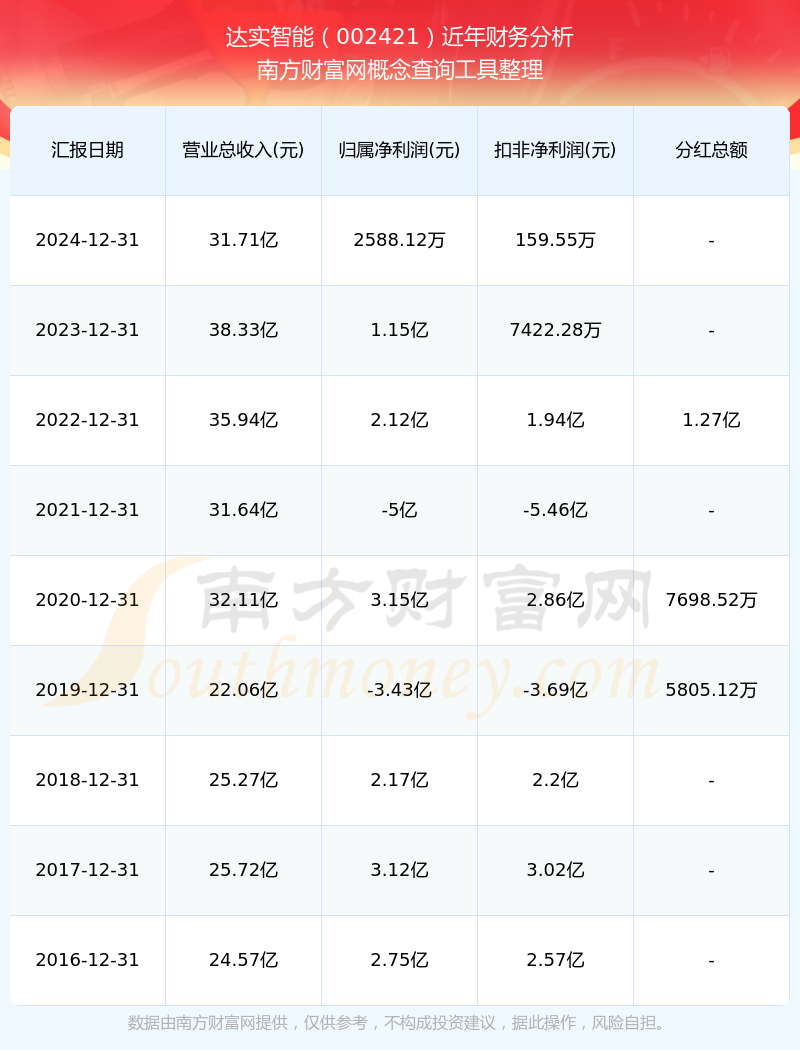This screenshot has width=800, height=1050.
Task: Select revenue value 24.57亿
Action: pyautogui.click(x=244, y=960)
